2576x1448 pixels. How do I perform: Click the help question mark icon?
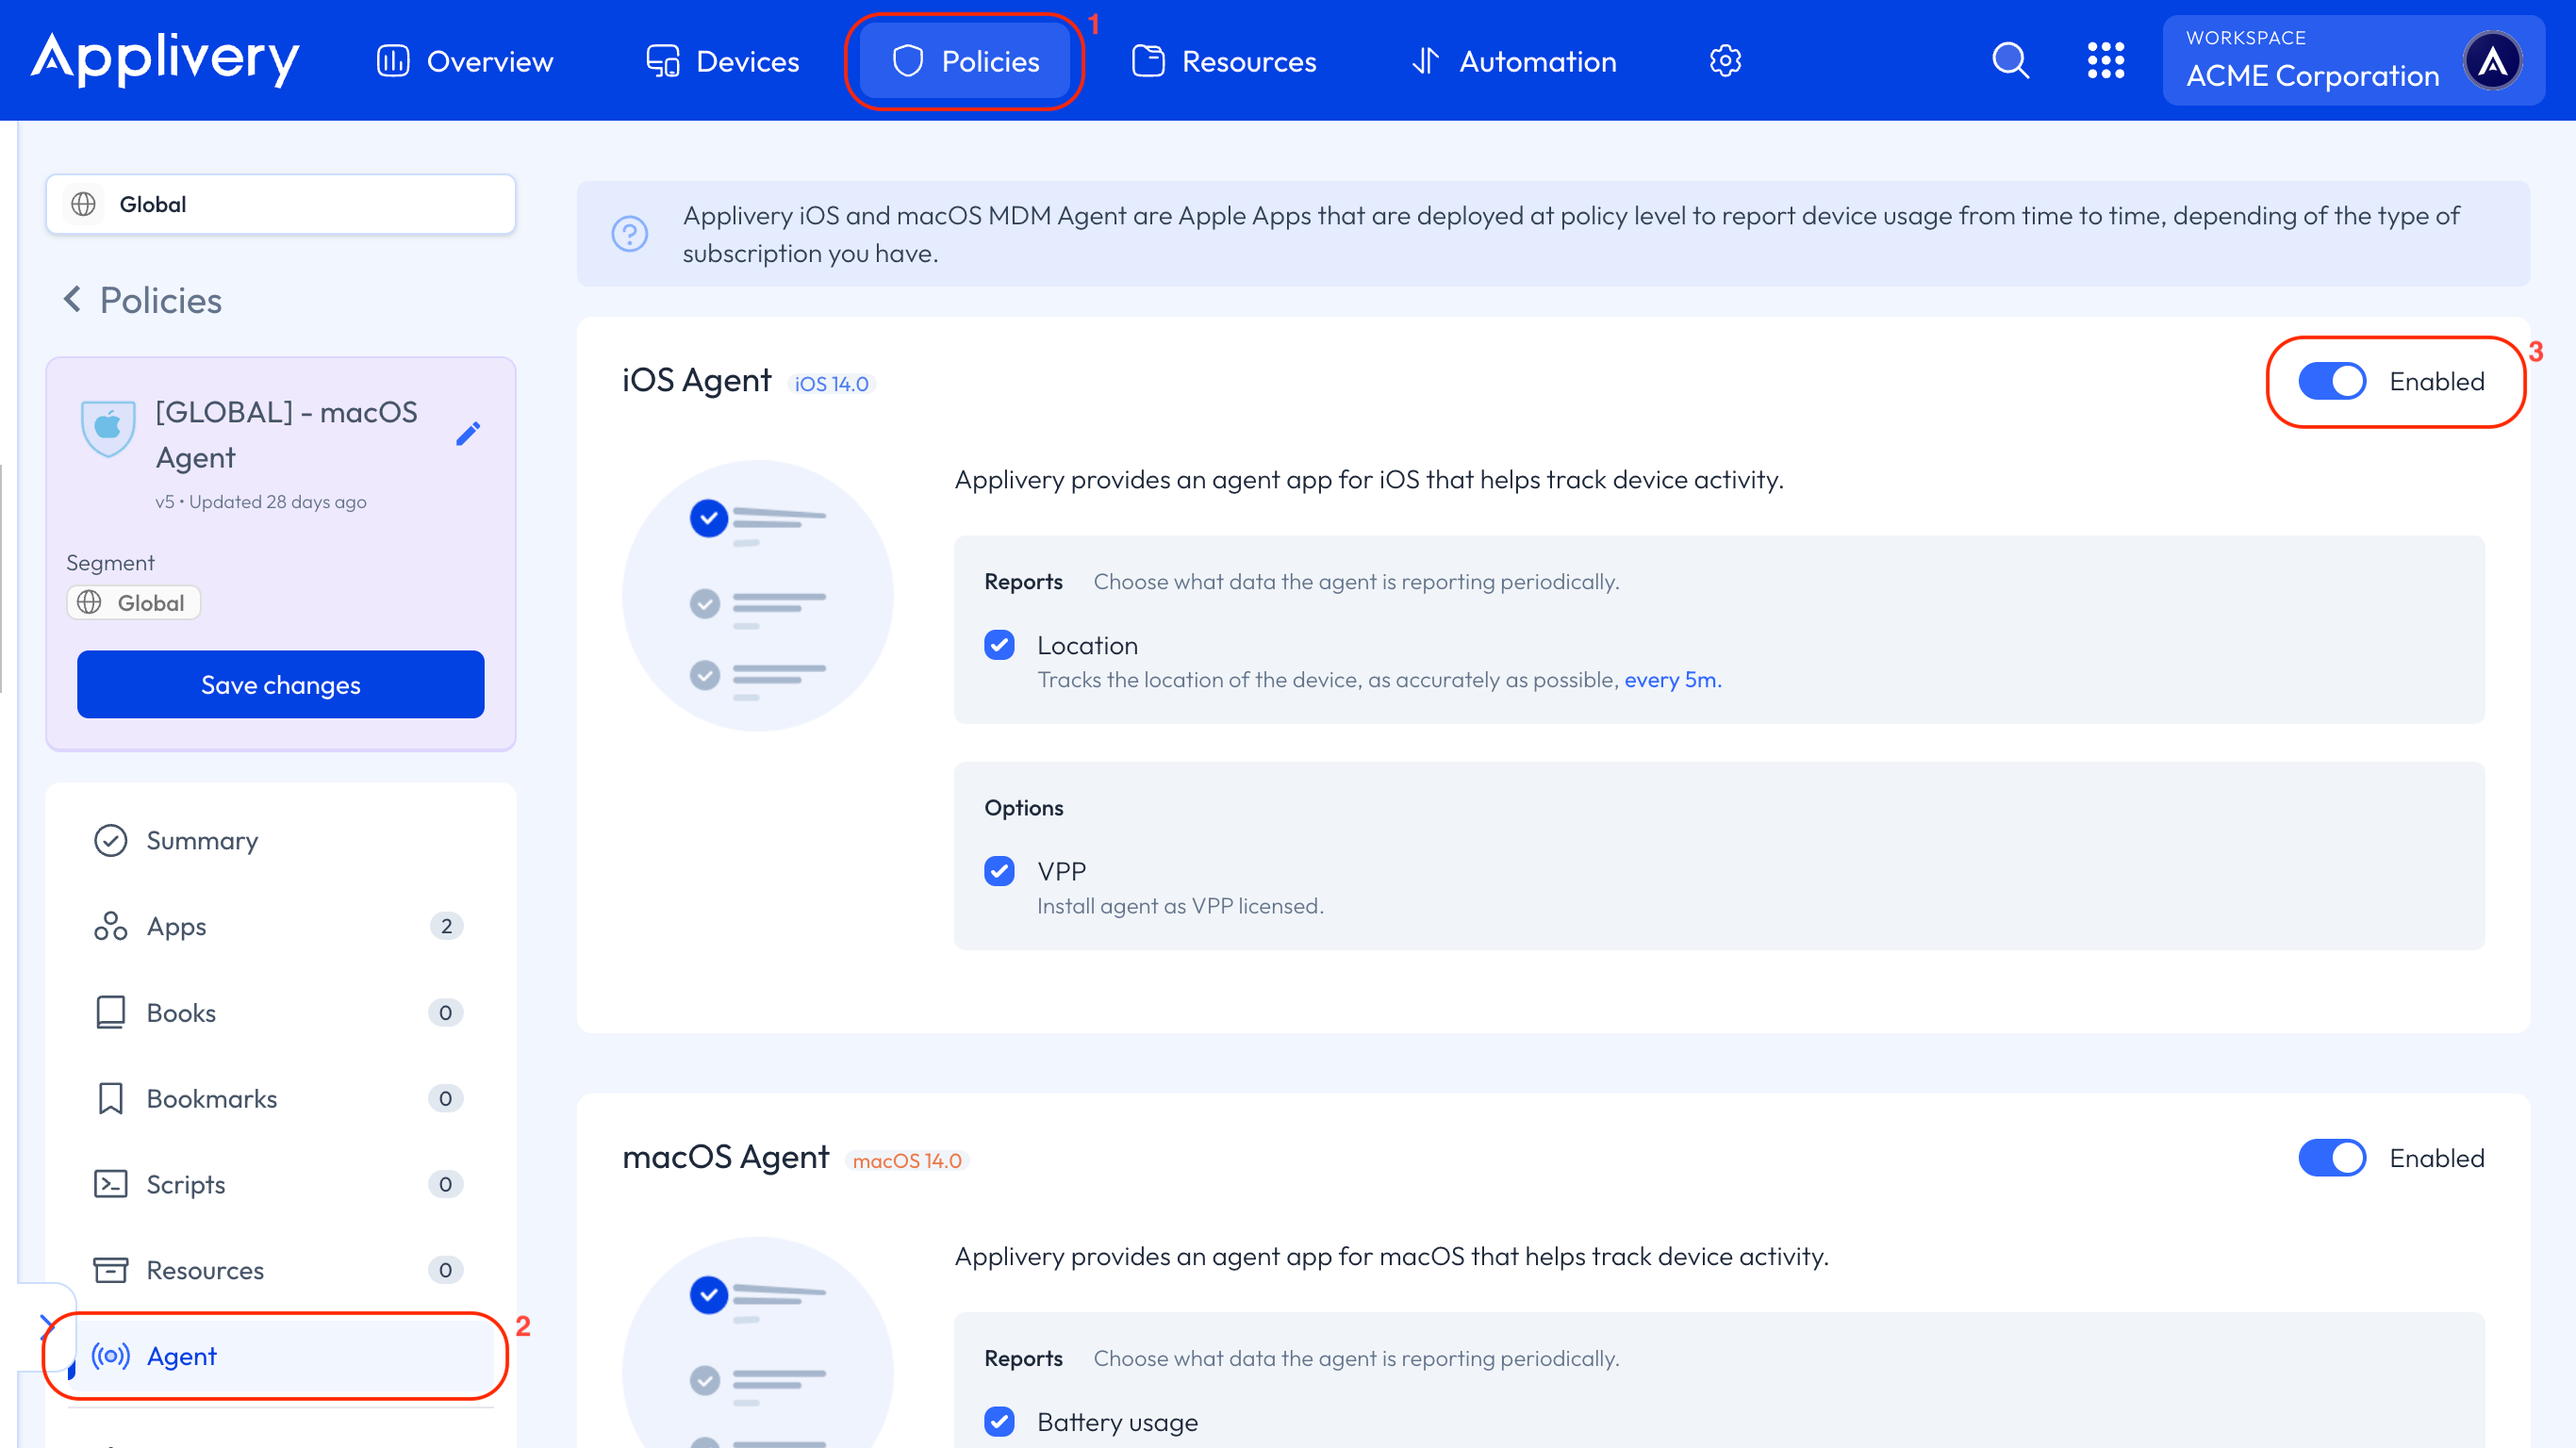pyautogui.click(x=630, y=234)
